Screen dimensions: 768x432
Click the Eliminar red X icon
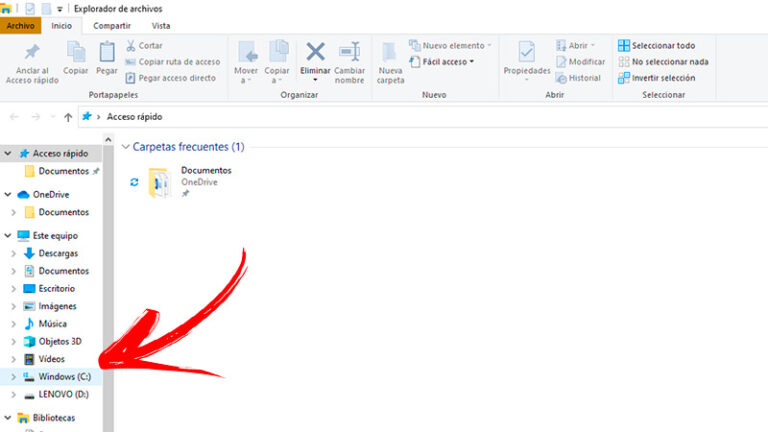[315, 52]
